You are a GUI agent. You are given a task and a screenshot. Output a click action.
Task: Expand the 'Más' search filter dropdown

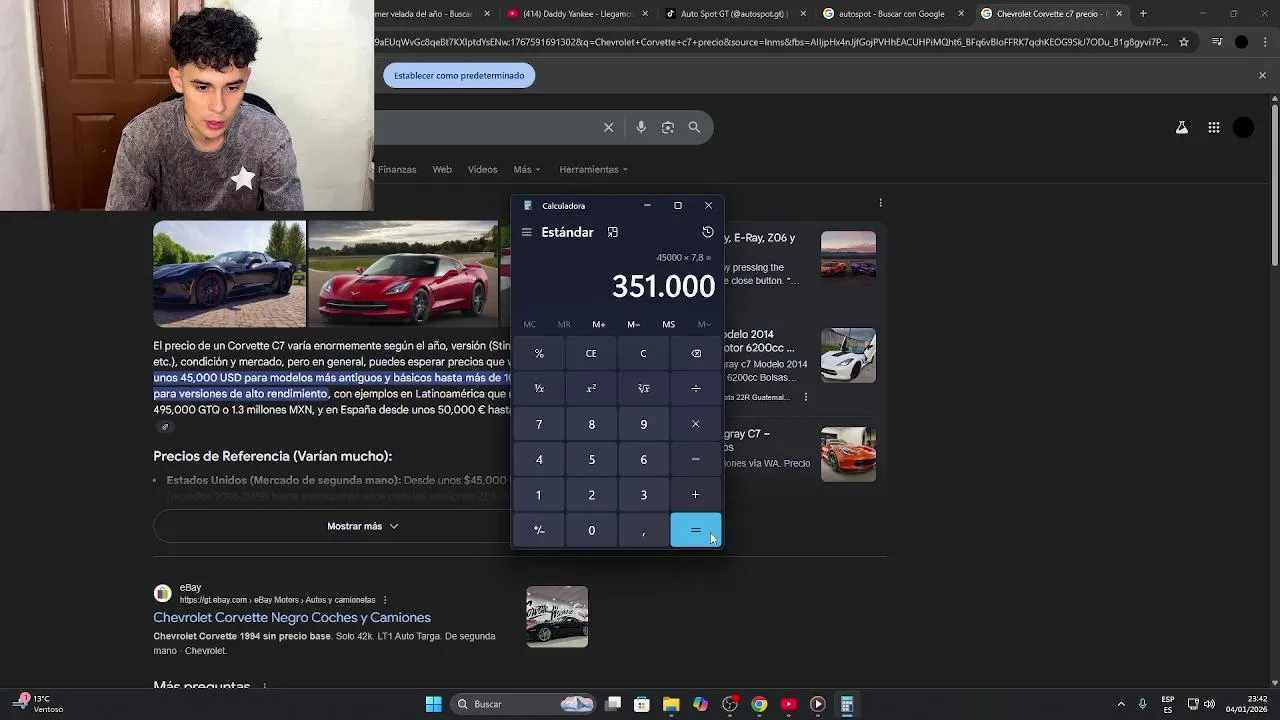[x=526, y=169]
